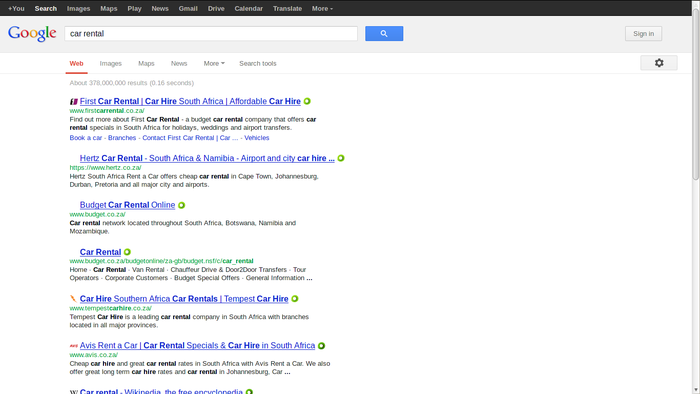Open Hertz Car Rental South Africa result
700x394 pixels.
(x=207, y=158)
